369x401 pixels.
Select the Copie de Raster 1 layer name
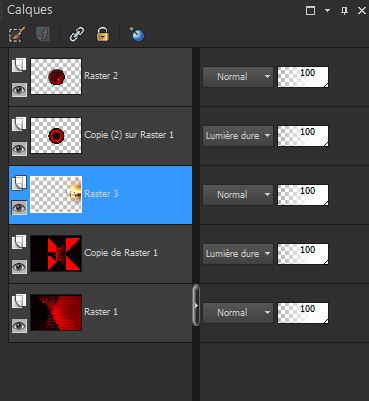121,253
